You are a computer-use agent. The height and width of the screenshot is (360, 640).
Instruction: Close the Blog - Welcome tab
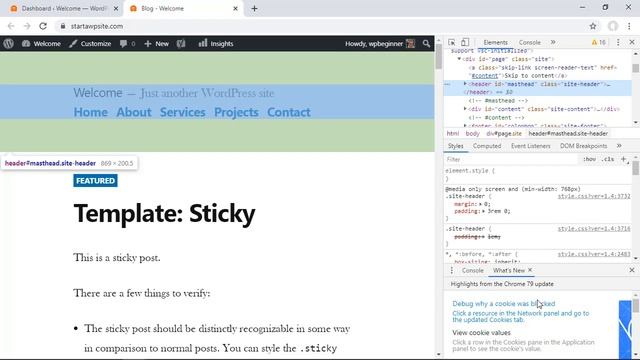click(x=236, y=9)
